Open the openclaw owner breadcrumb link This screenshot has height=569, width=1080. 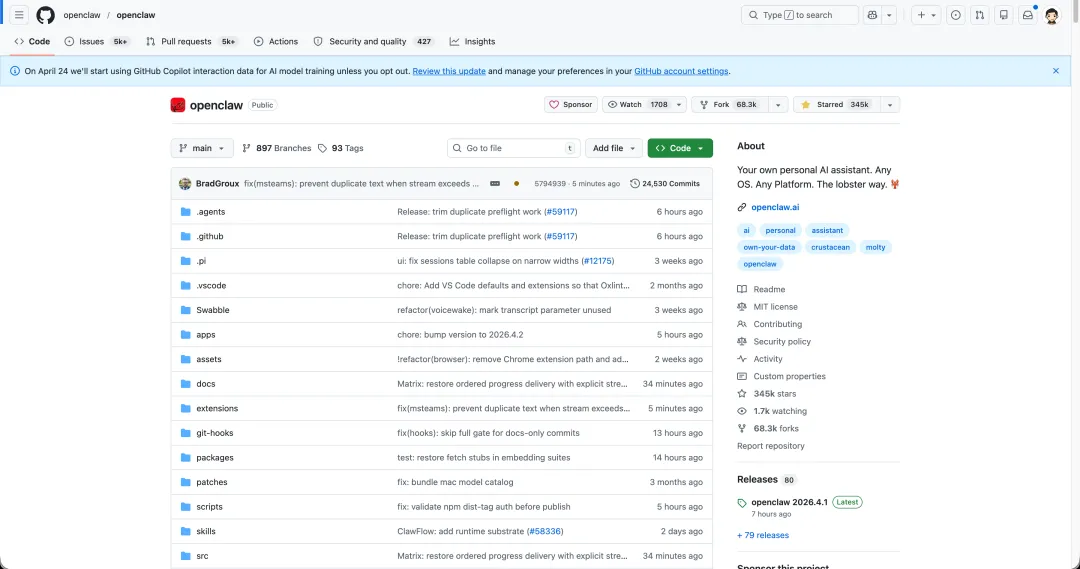point(82,14)
